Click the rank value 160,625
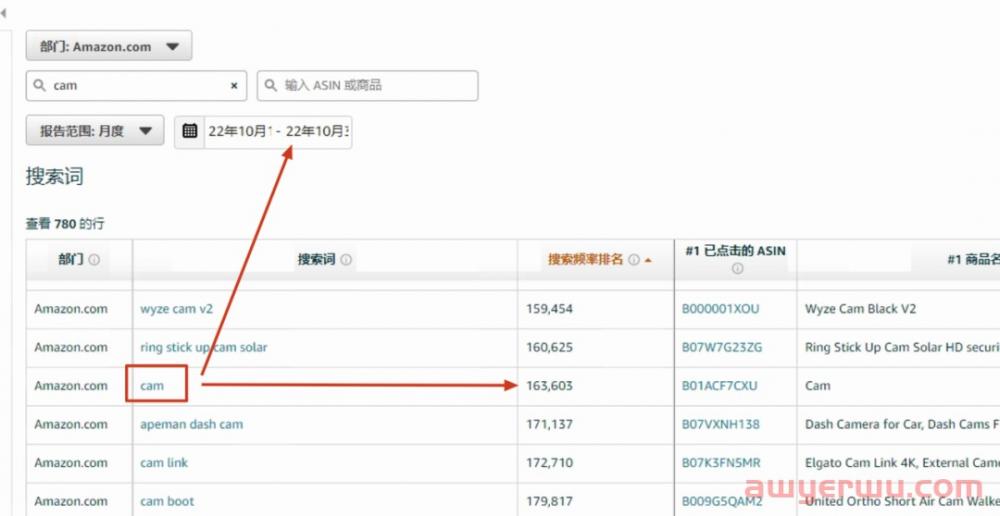1000x516 pixels. point(550,348)
